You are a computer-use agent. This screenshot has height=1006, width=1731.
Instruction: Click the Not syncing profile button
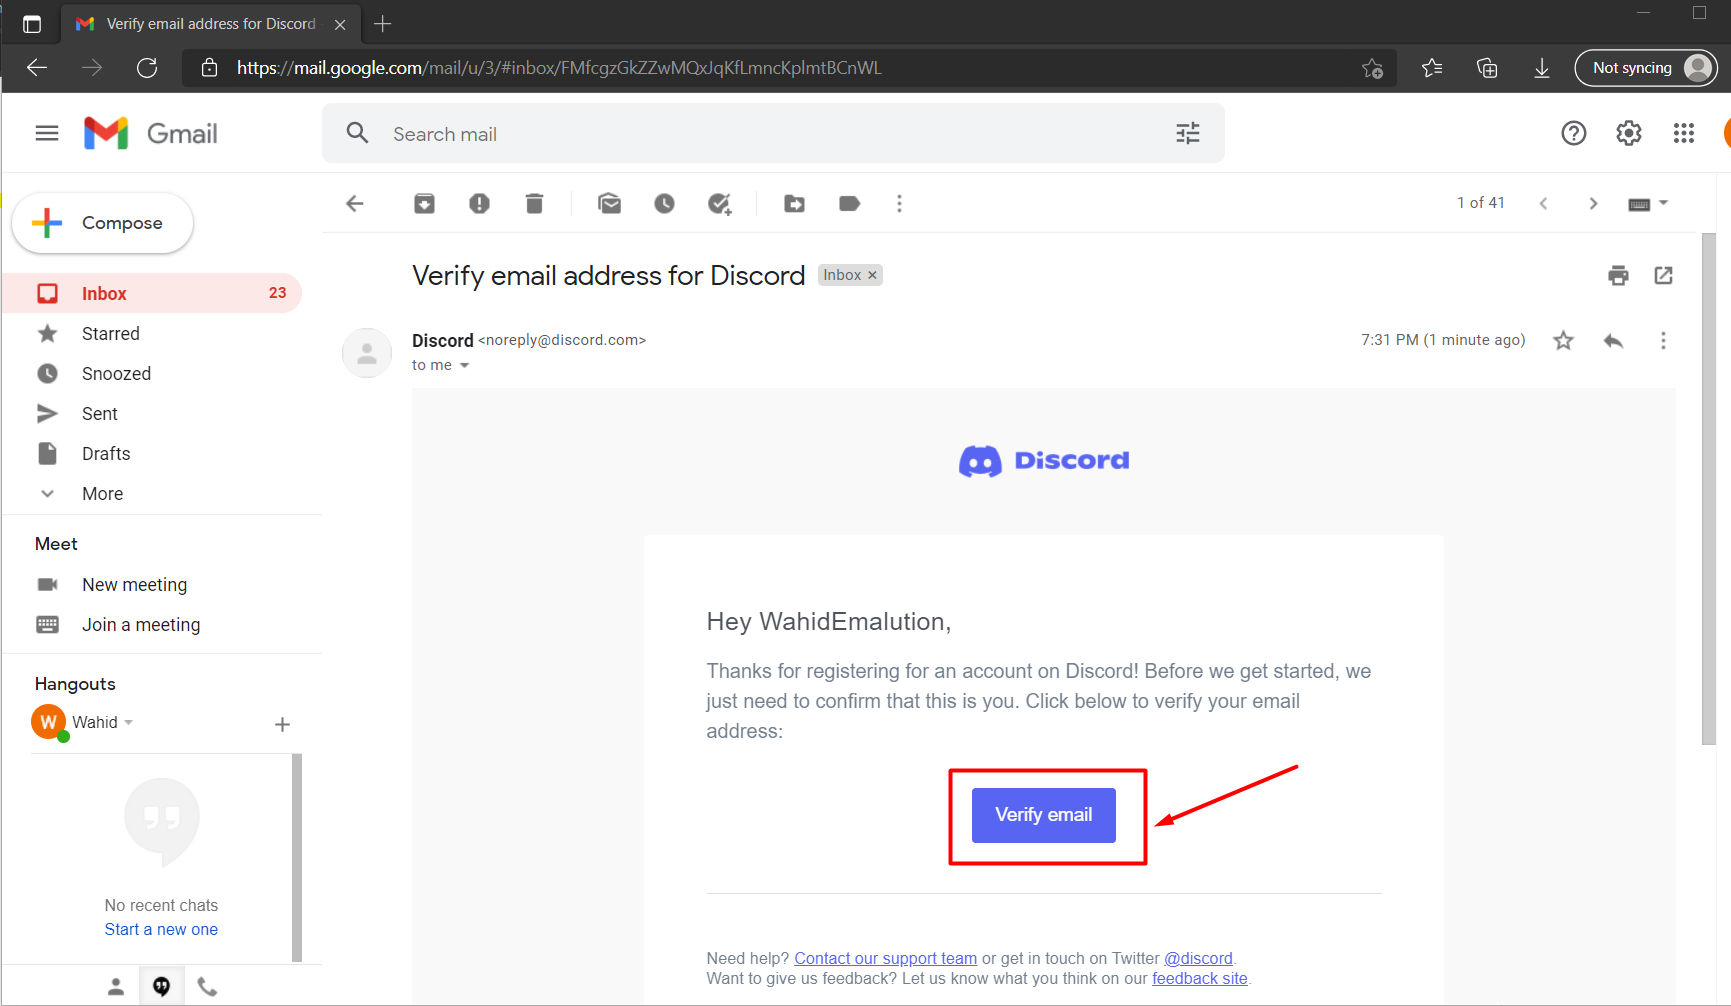(x=1646, y=68)
